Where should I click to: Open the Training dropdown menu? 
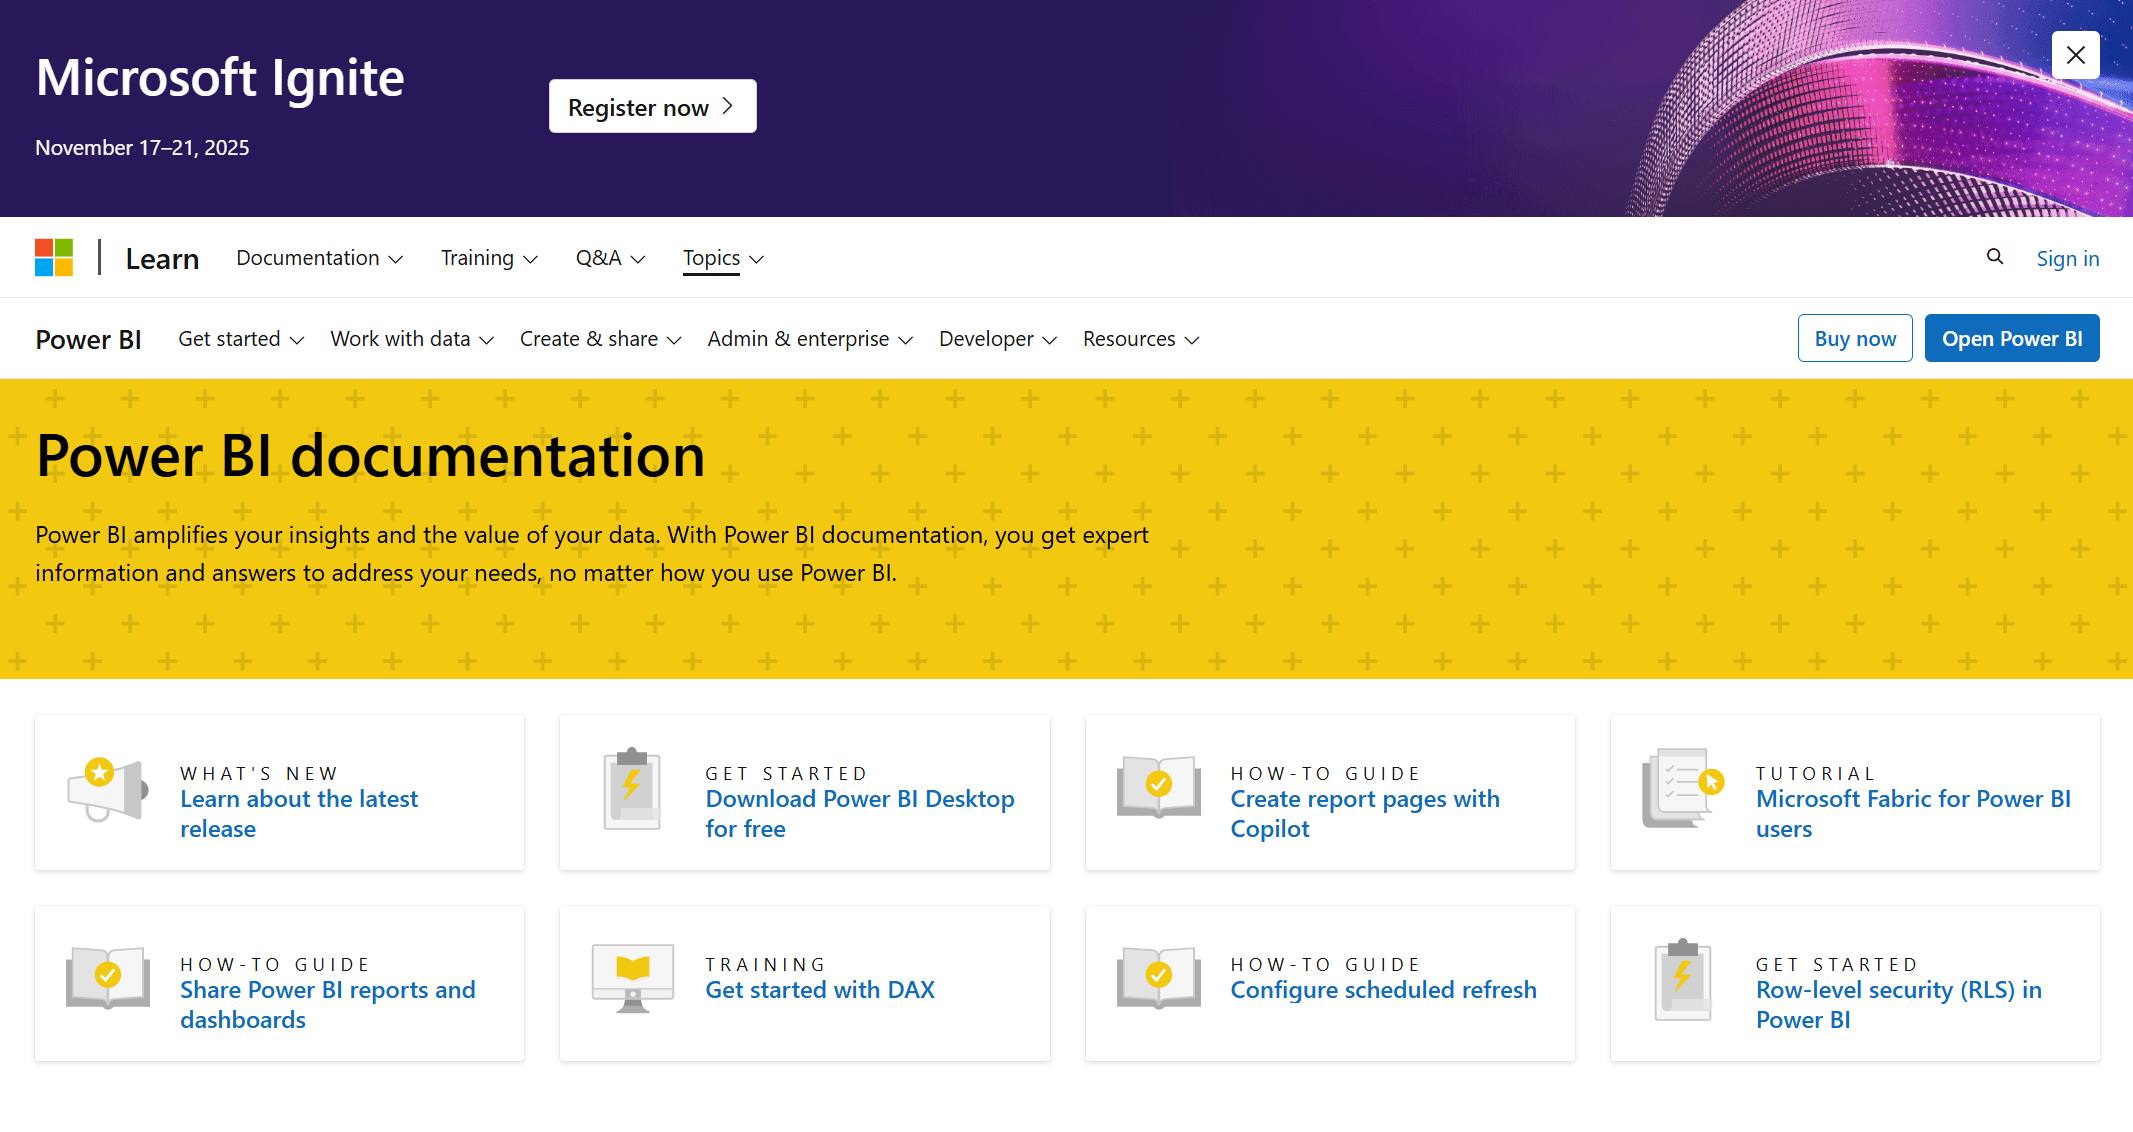[489, 258]
